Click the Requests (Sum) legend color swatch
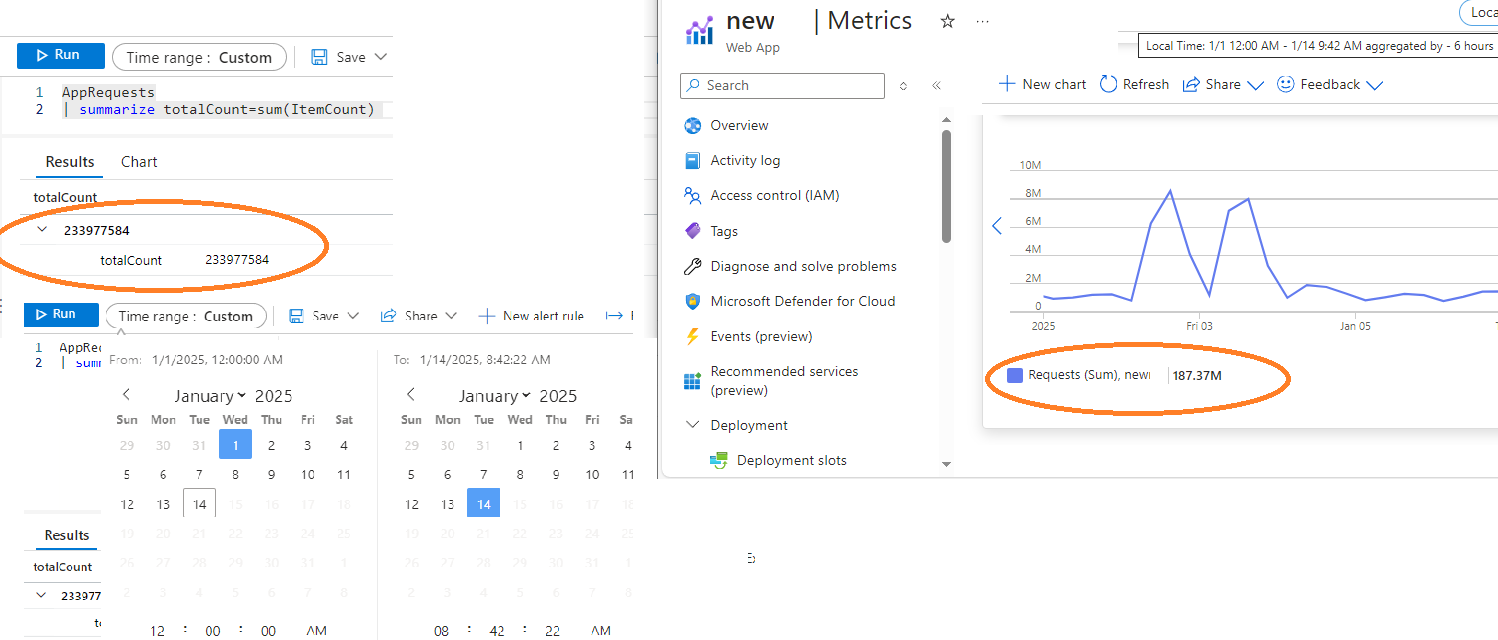 pyautogui.click(x=1015, y=375)
